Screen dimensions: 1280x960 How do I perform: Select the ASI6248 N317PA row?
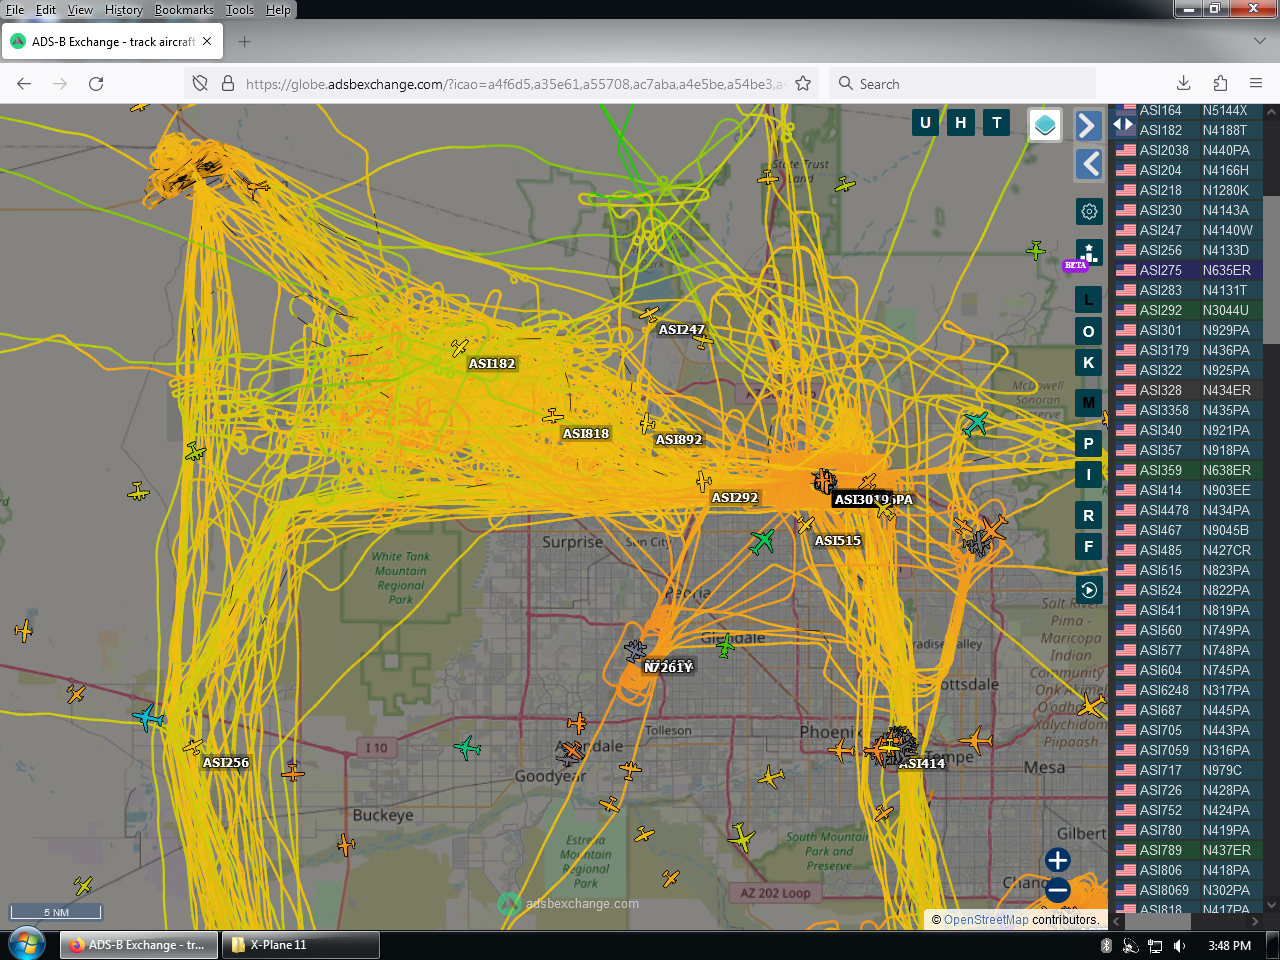tap(1188, 690)
